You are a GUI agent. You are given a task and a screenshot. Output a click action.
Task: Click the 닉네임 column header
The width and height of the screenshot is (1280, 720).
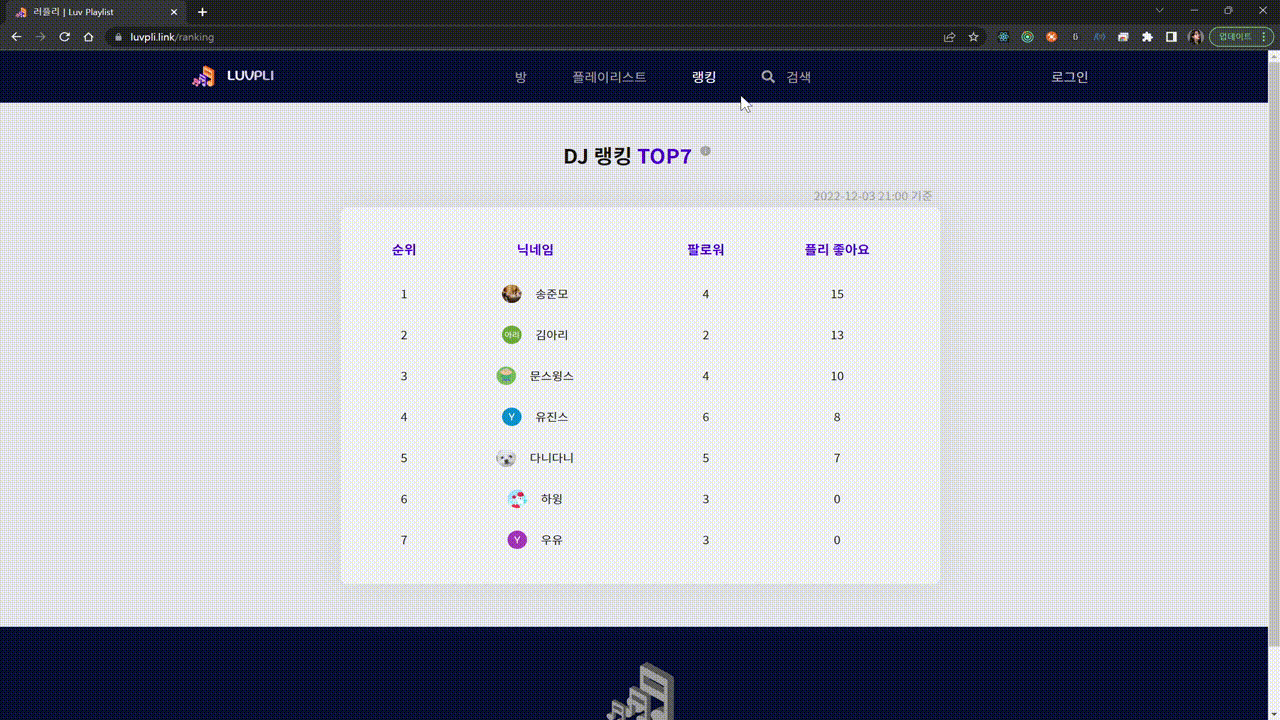[x=535, y=250]
